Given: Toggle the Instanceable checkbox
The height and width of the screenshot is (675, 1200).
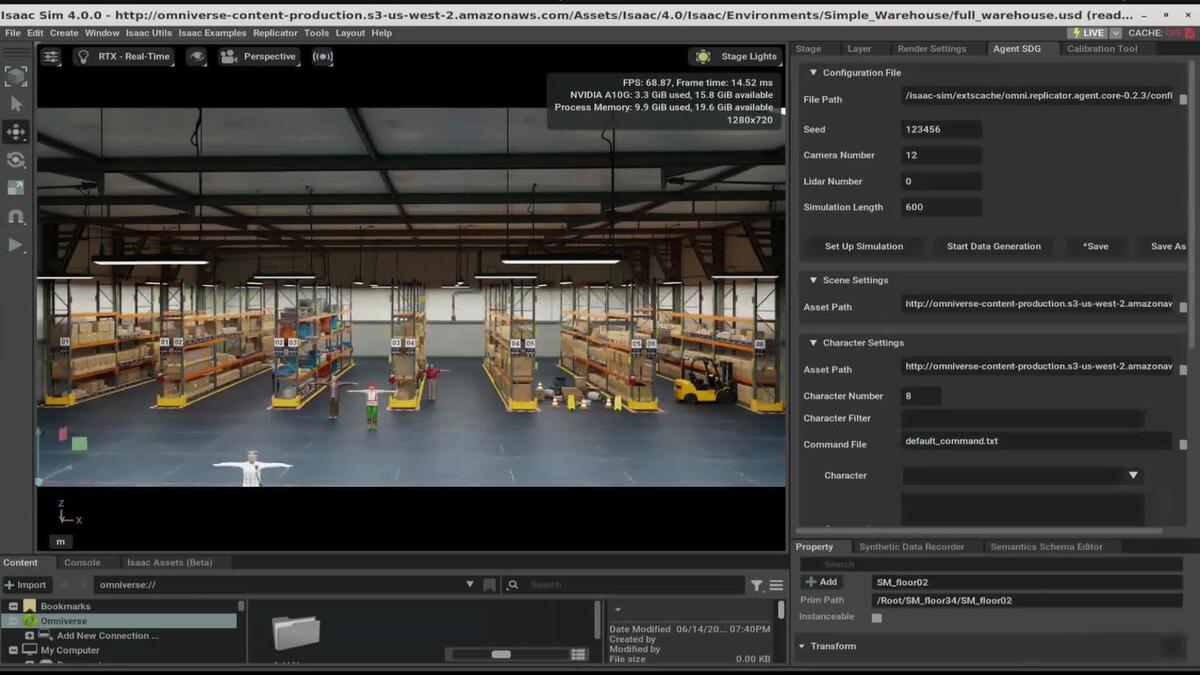Looking at the screenshot, I should coord(877,618).
